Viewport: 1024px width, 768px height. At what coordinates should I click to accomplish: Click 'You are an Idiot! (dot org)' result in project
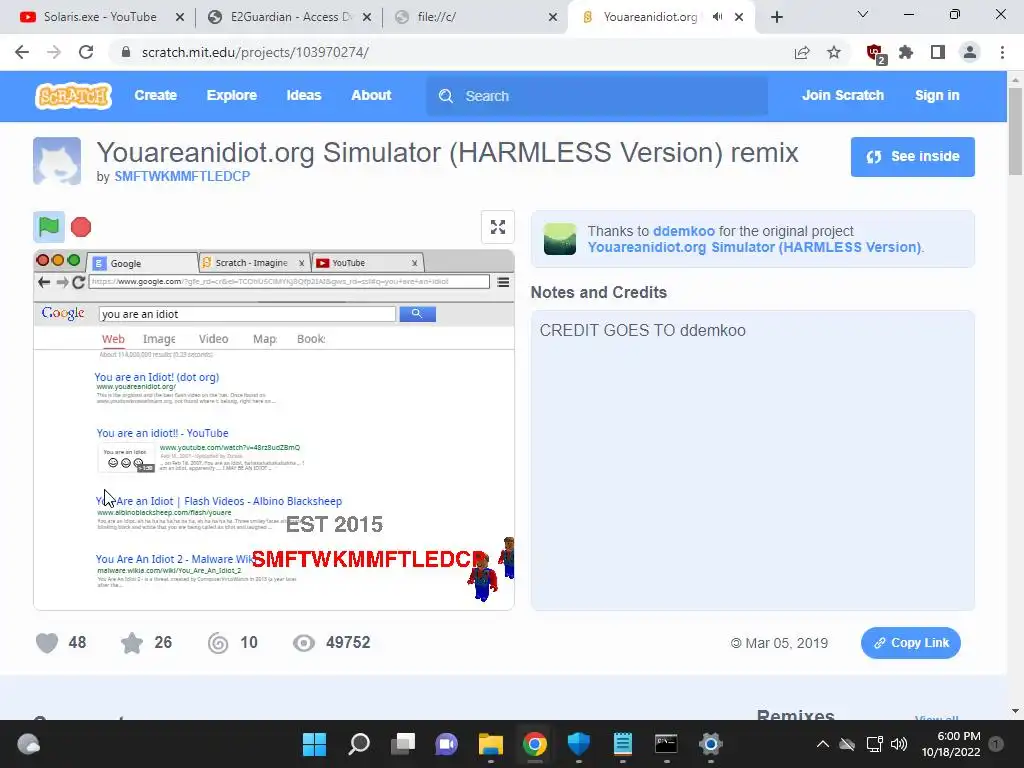coord(157,377)
